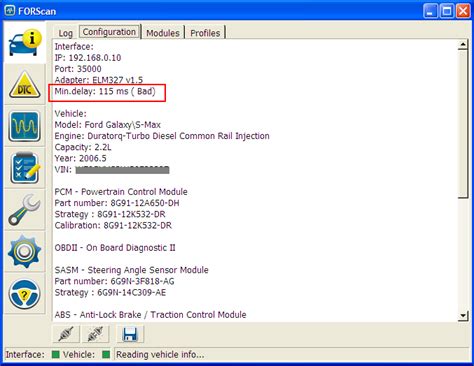The image size is (474, 366).
Task: Click the 'Year: 2006.5' line
Action: [81, 158]
